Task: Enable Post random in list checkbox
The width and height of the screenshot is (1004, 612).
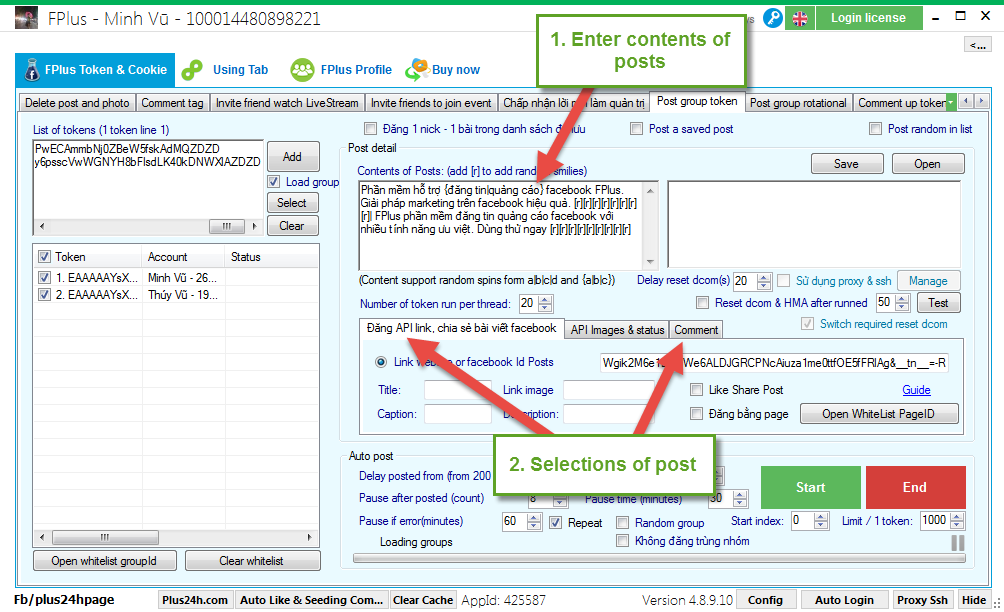Action: point(875,129)
